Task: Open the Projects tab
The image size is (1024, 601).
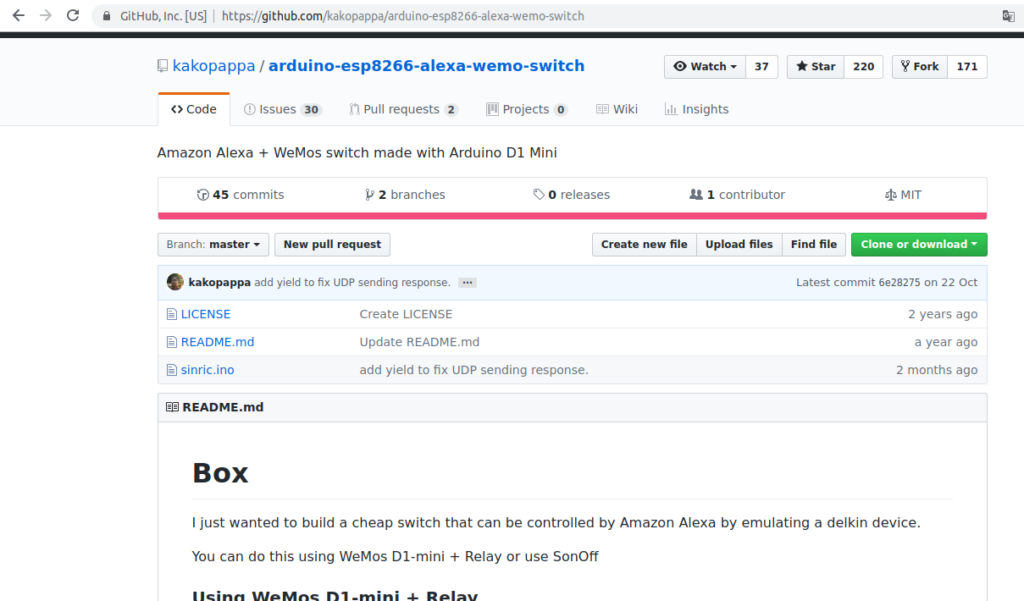Action: (x=526, y=109)
